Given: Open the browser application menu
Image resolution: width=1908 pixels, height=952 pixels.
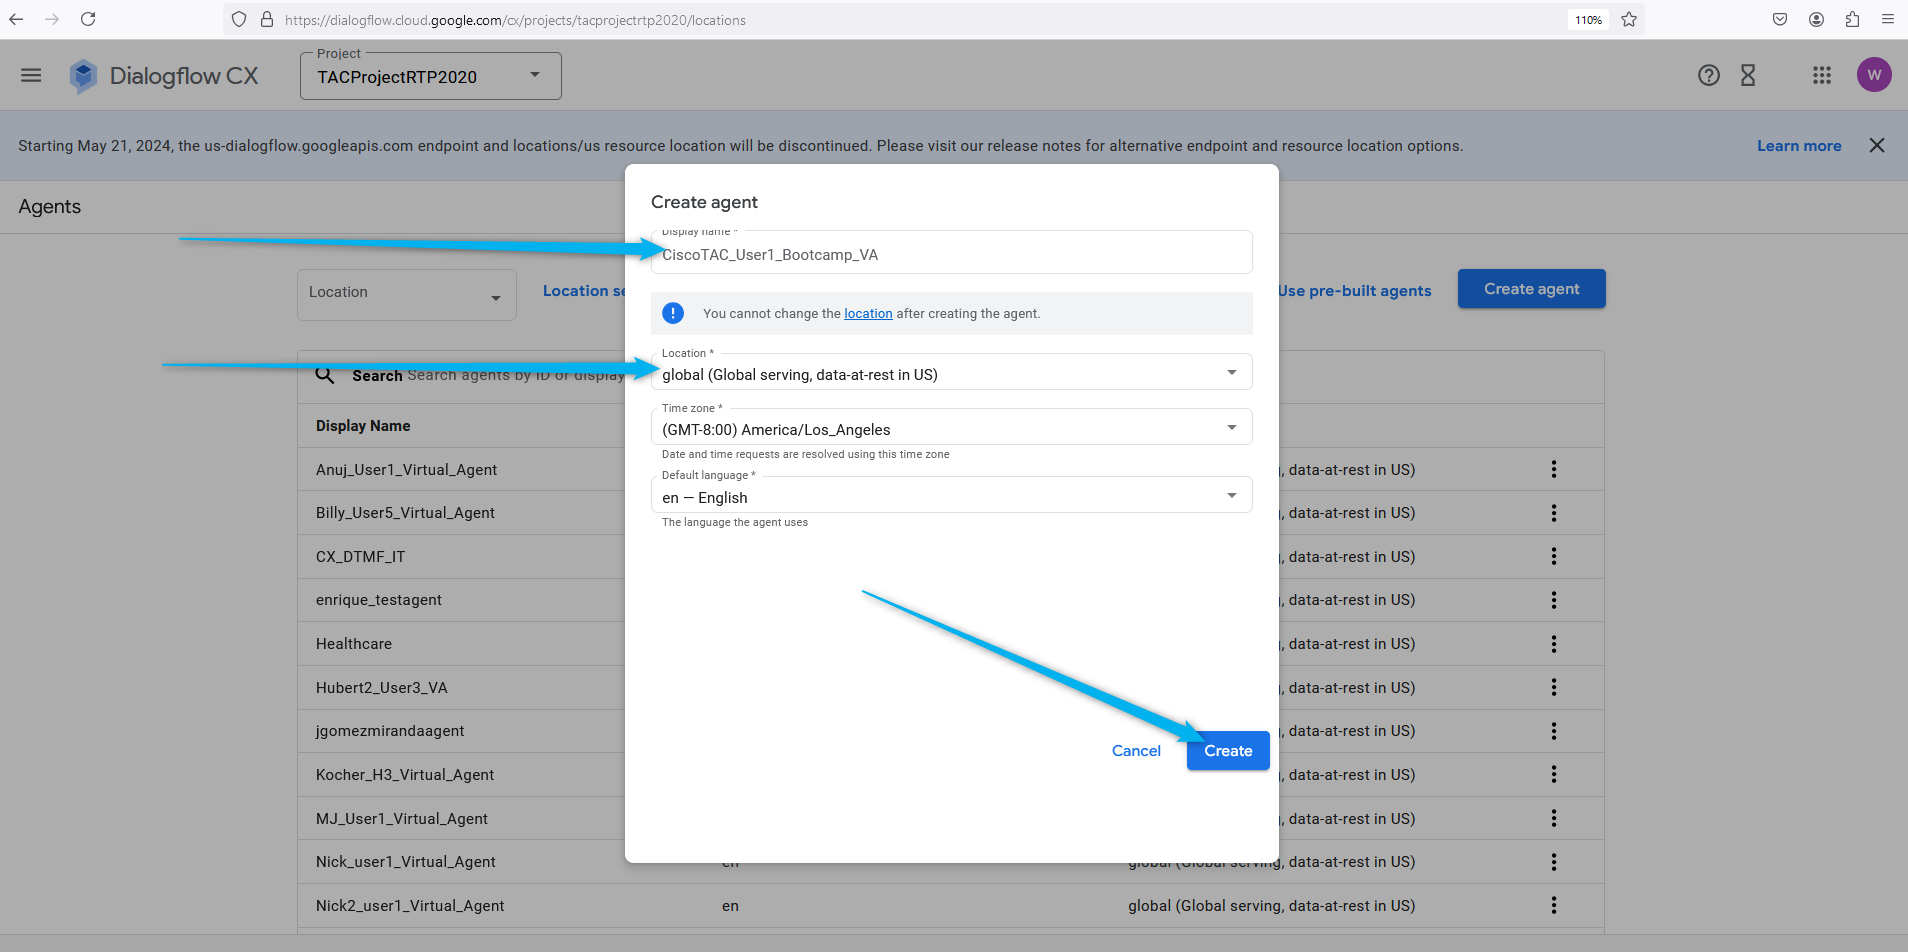Looking at the screenshot, I should [1888, 19].
